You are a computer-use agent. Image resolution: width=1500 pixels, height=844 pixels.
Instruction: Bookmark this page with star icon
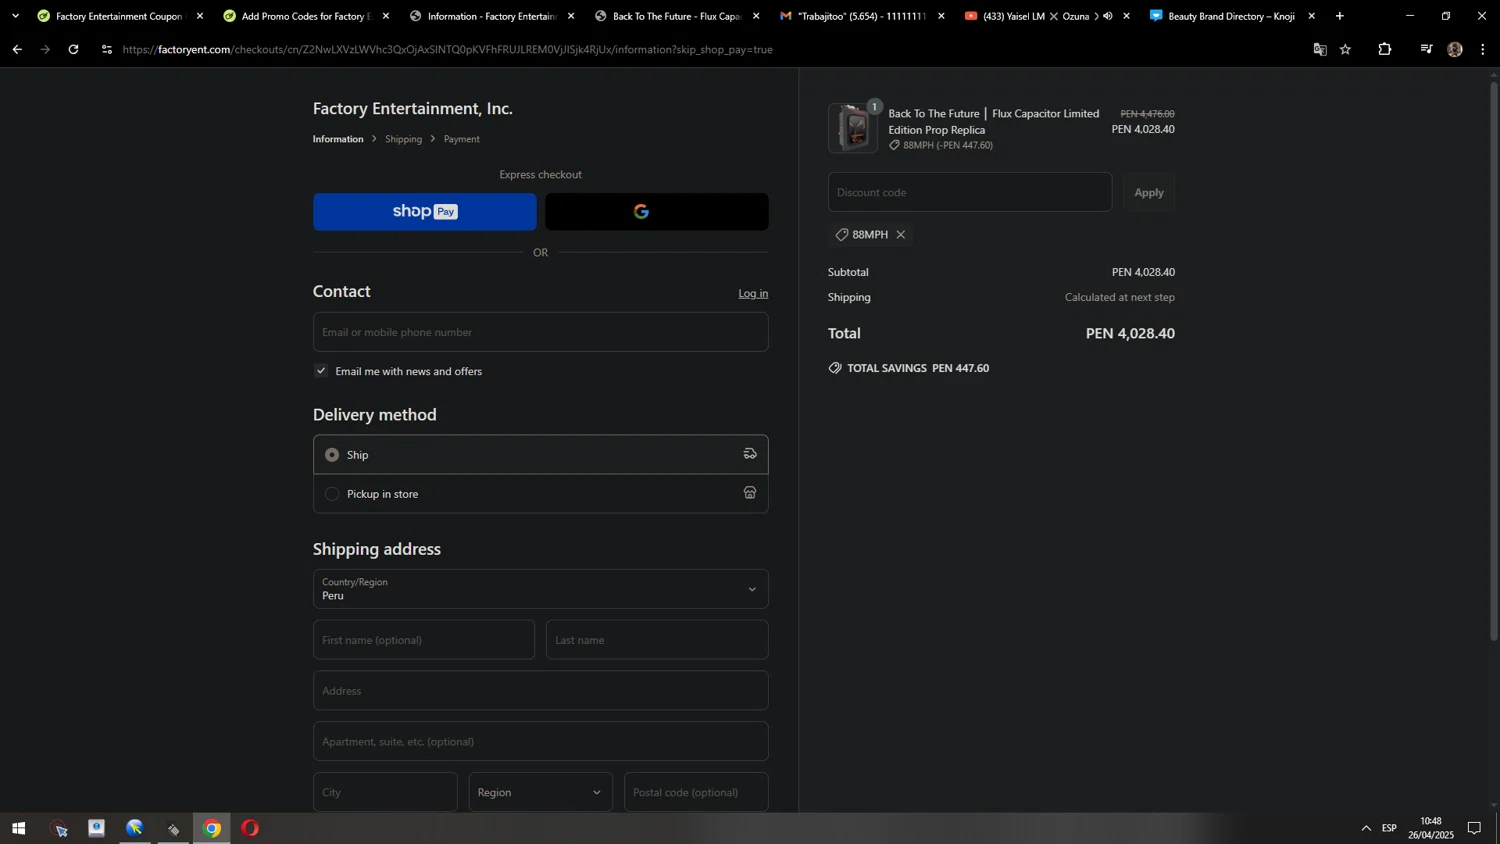tap(1346, 49)
